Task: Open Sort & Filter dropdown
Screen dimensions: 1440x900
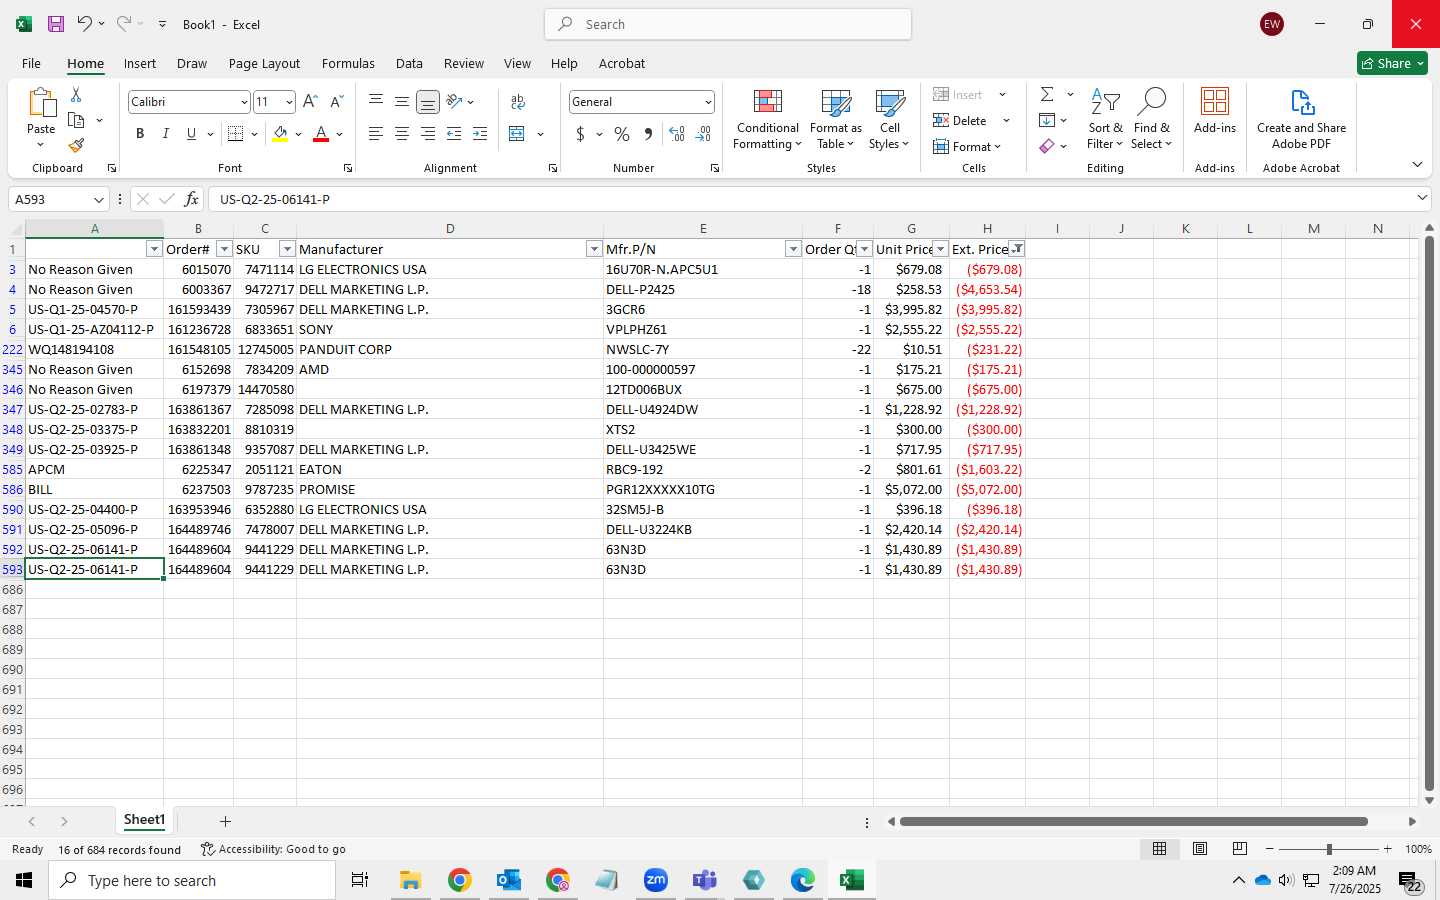Action: coord(1105,120)
